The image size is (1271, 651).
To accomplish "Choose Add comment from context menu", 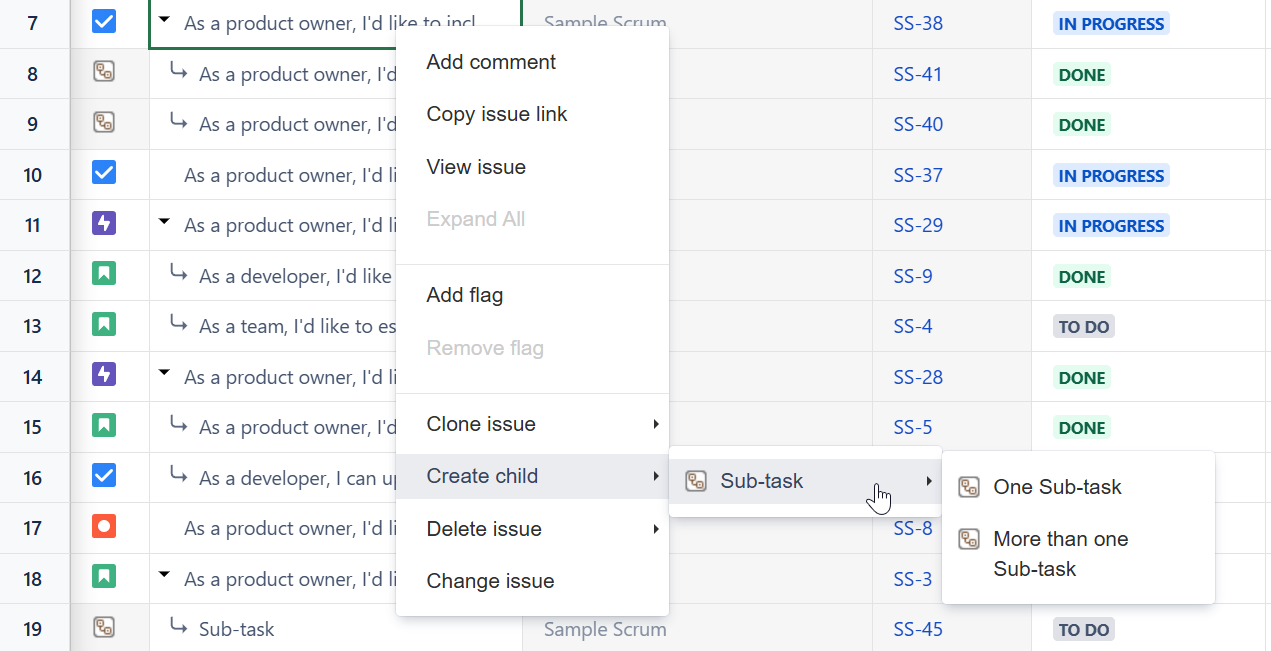I will 491,62.
